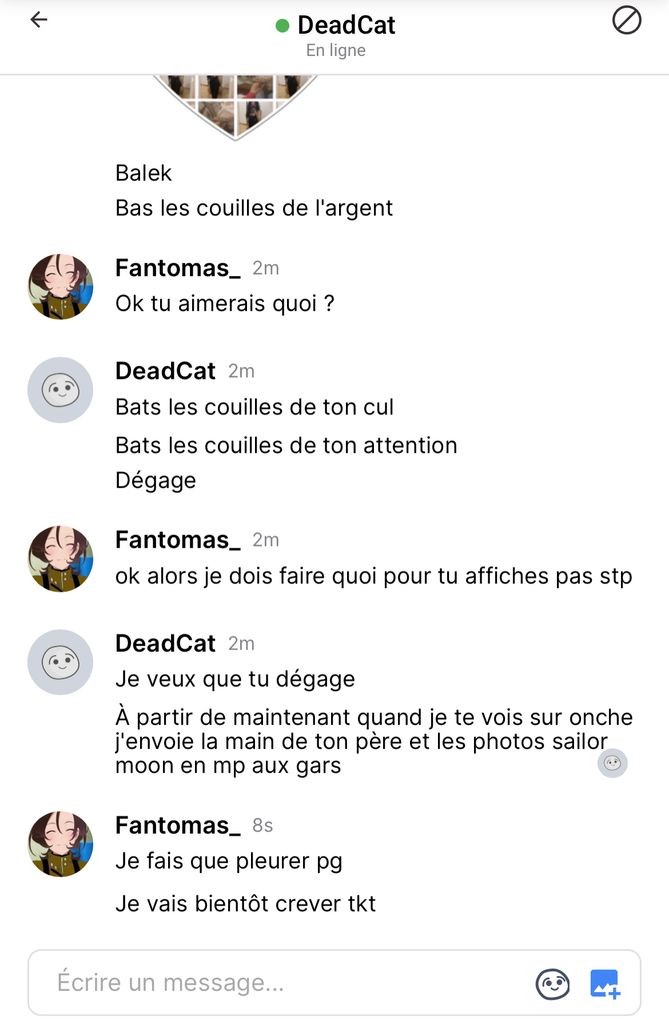Image resolution: width=669 pixels, height=1024 pixels.
Task: Open Fantomas_ username above 'Je fais que pleurer pg'
Action: point(178,825)
